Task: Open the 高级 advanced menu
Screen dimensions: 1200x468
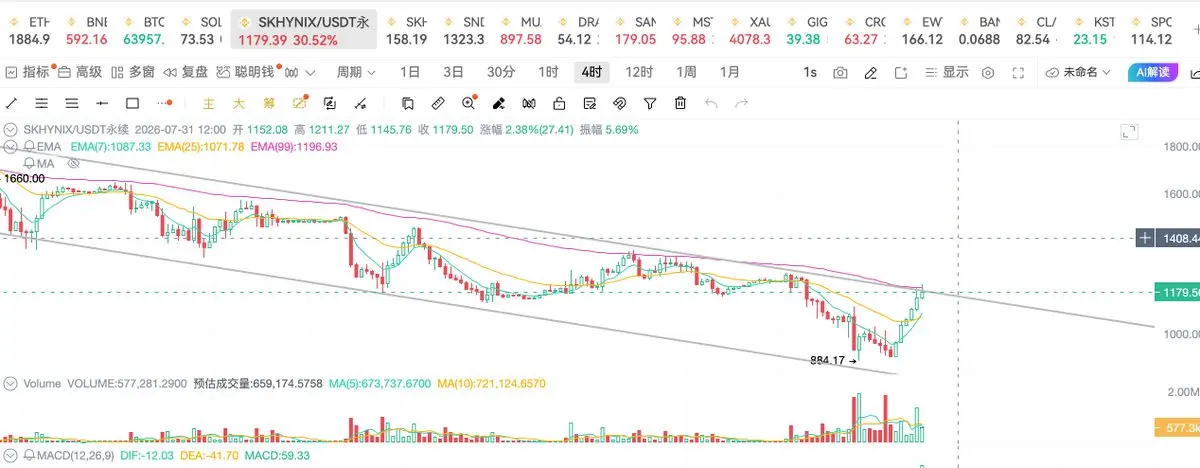Action: pyautogui.click(x=80, y=72)
